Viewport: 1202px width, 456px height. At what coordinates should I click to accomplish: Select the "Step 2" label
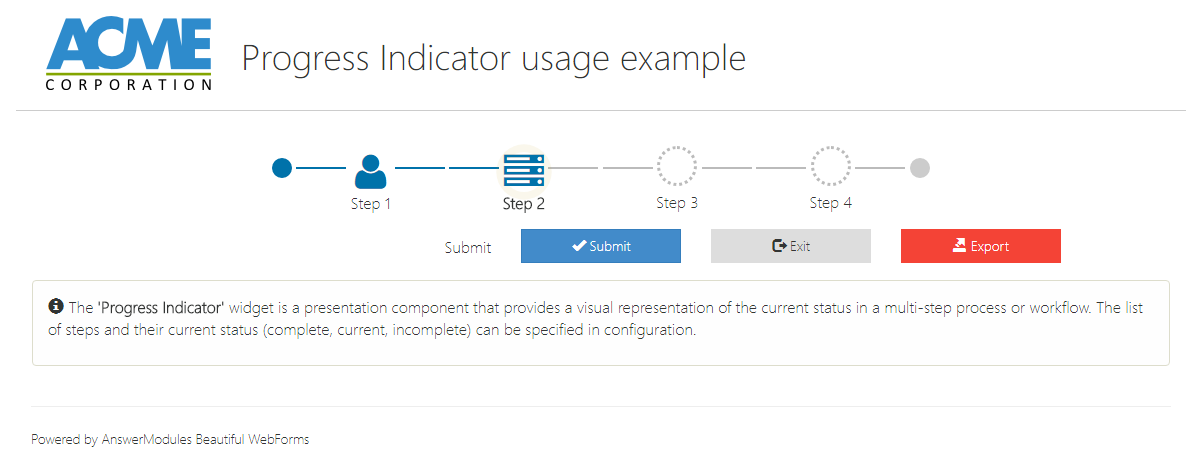pyautogui.click(x=523, y=204)
